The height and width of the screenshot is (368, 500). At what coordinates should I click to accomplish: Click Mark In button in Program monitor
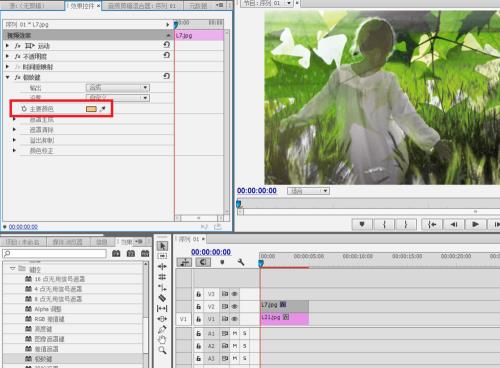click(x=384, y=224)
